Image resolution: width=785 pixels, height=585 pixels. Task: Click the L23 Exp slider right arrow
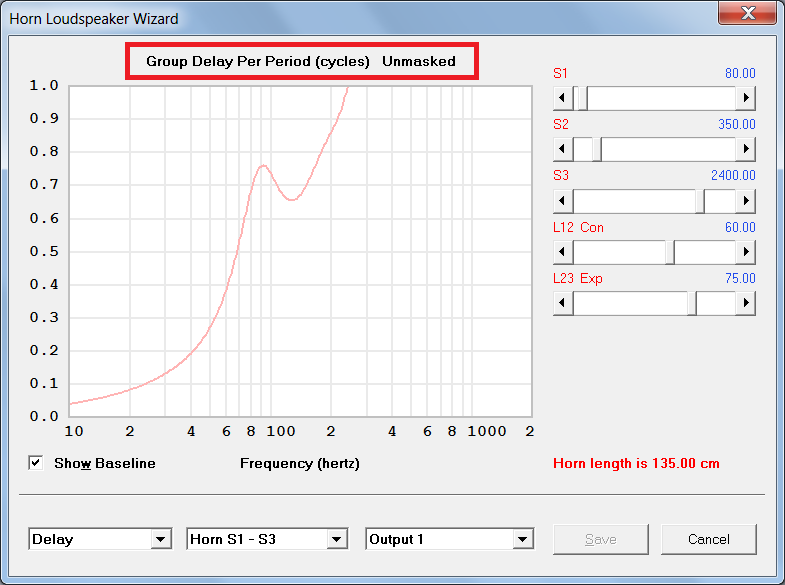pos(745,303)
